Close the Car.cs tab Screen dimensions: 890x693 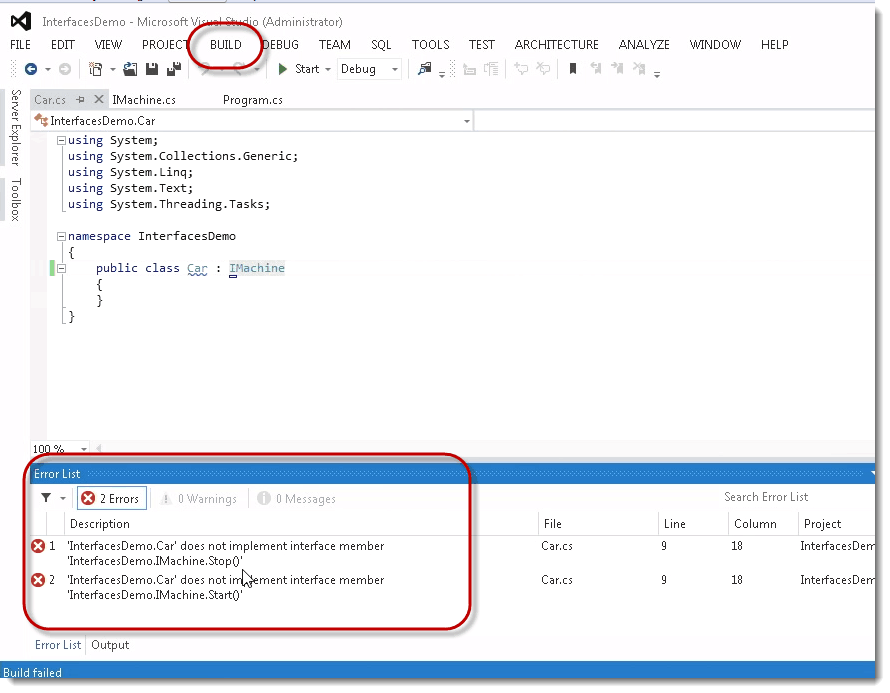tap(99, 99)
